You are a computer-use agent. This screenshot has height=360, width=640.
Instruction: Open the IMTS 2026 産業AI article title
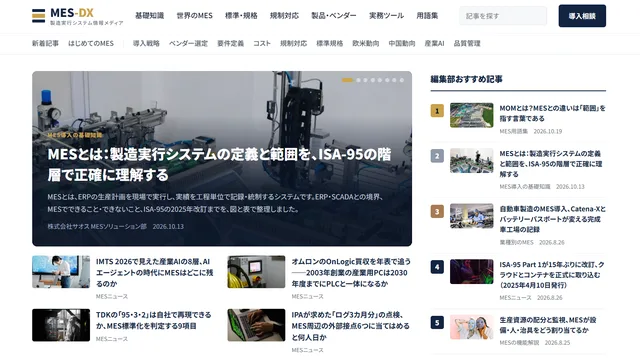coord(155,272)
